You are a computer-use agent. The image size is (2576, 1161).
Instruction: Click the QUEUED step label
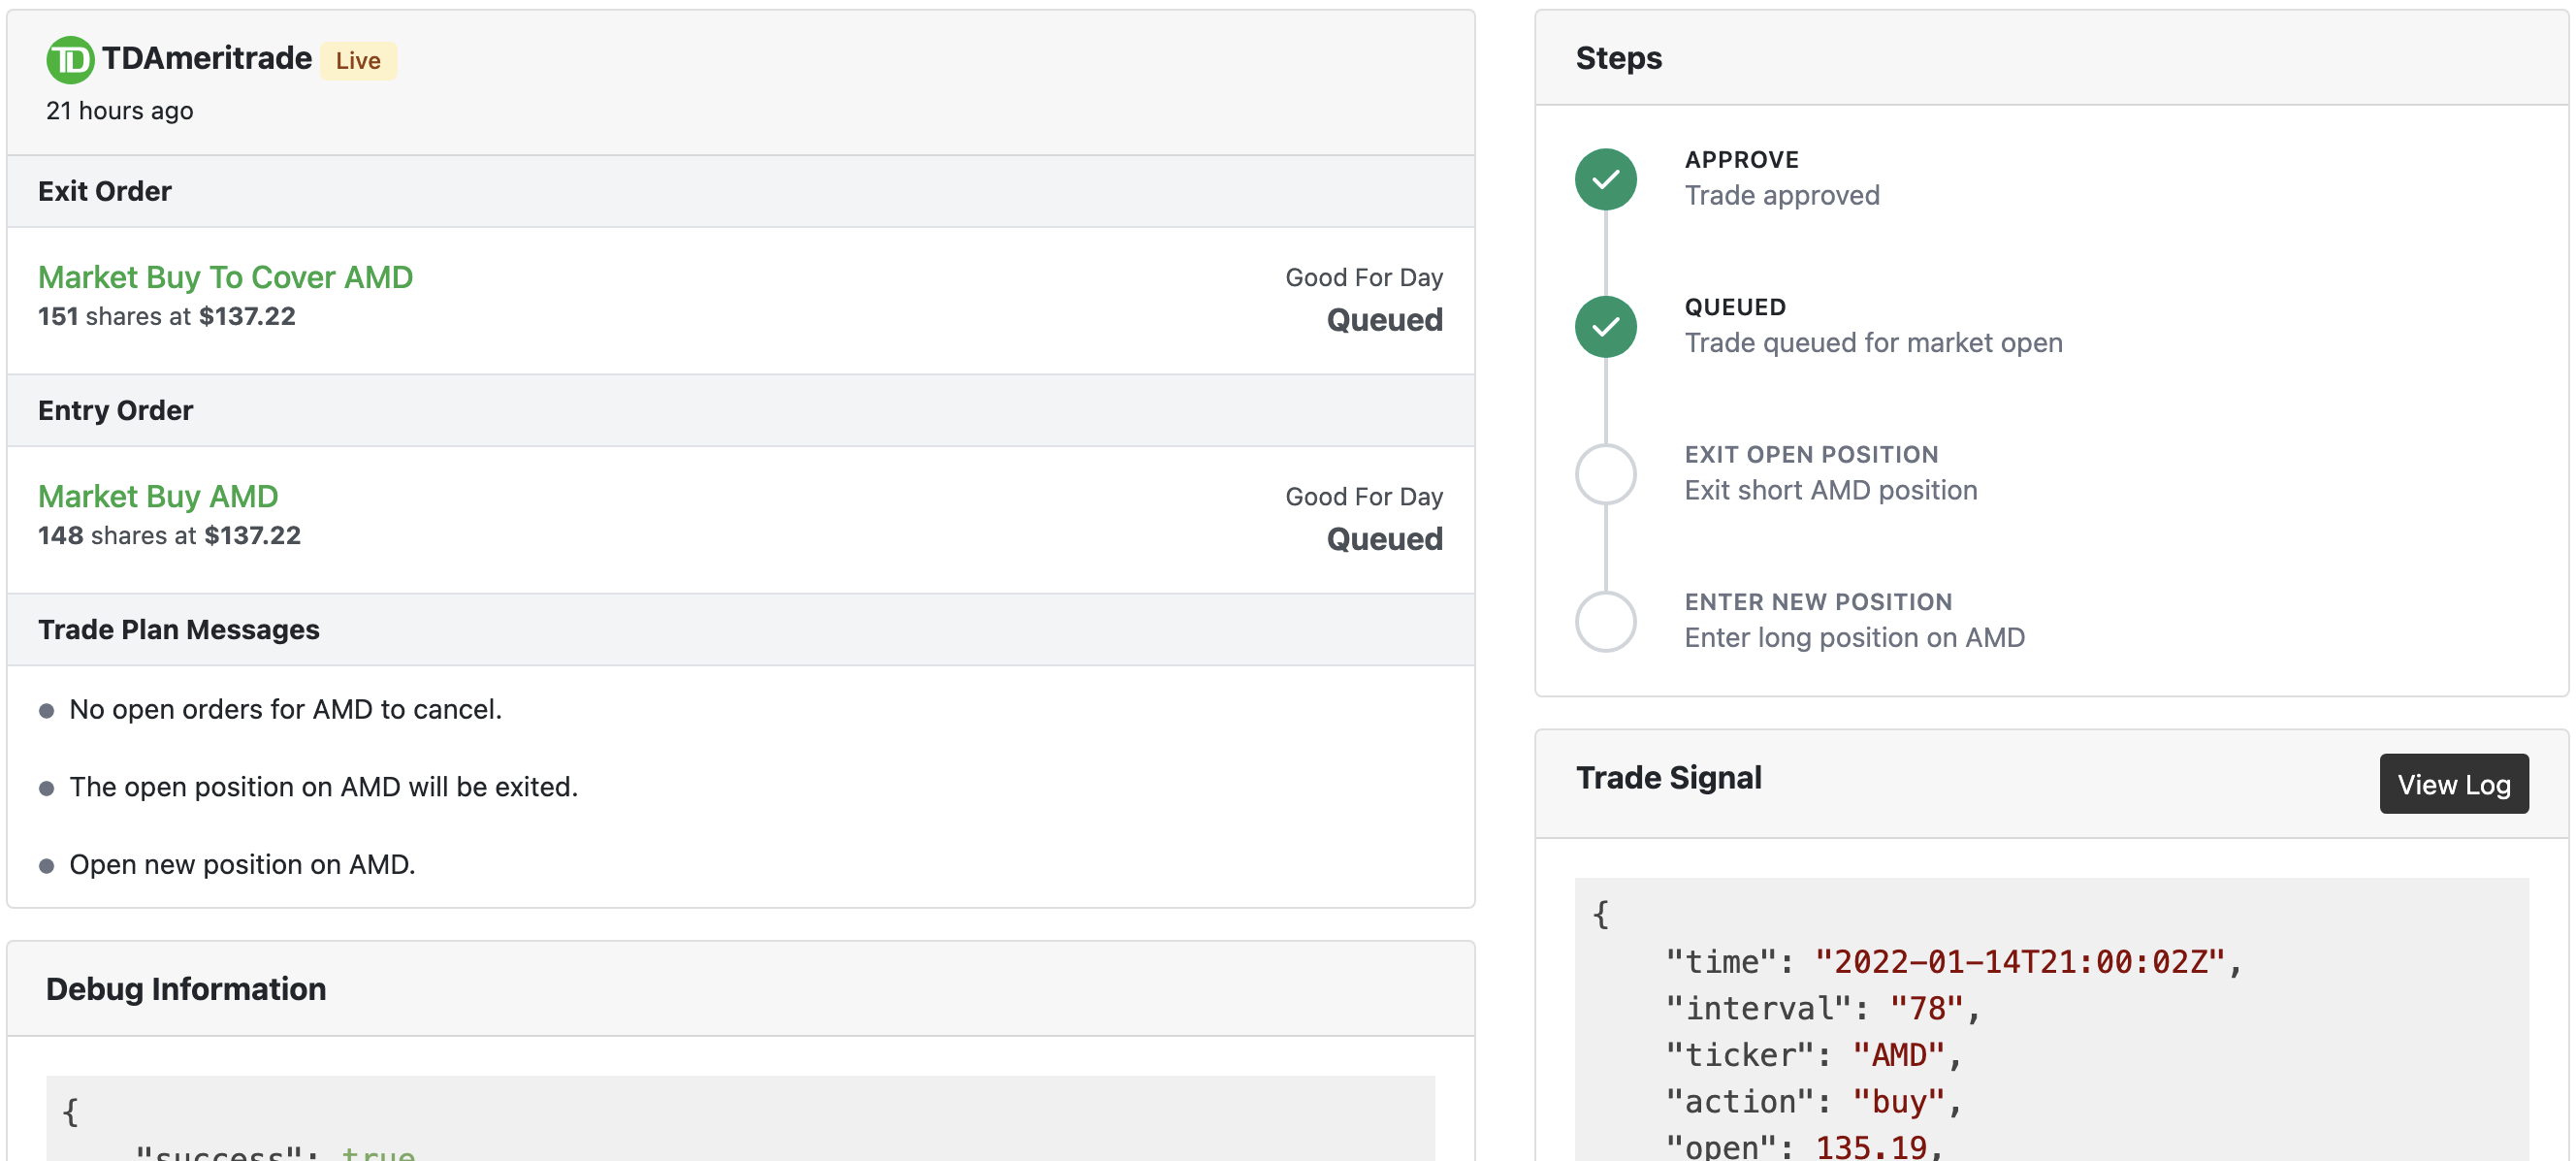point(1734,307)
